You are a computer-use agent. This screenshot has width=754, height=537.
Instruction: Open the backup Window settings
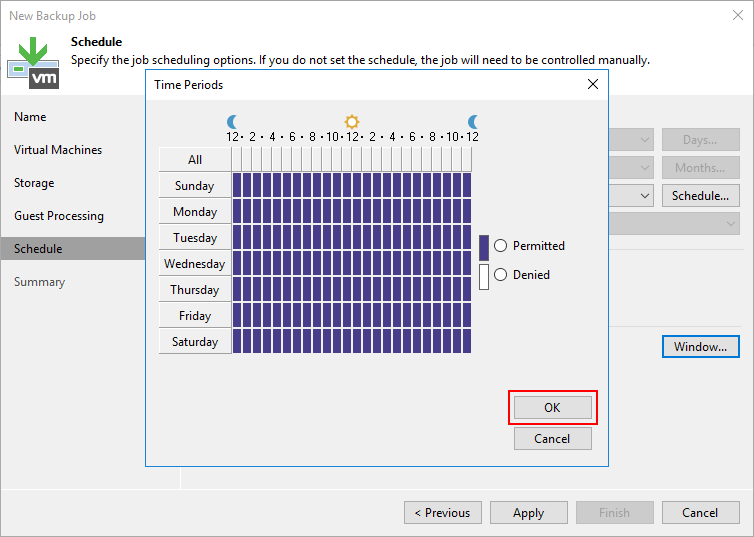click(x=700, y=347)
